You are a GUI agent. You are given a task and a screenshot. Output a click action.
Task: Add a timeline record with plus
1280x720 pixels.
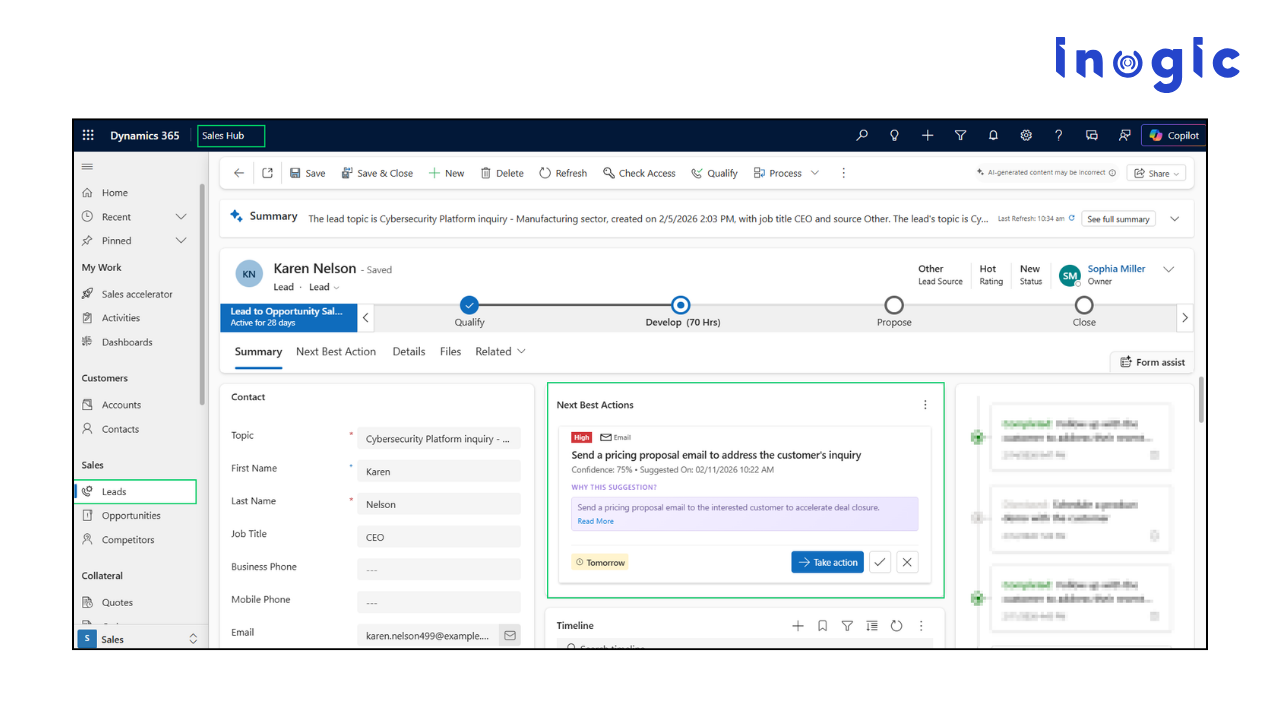[x=798, y=626]
